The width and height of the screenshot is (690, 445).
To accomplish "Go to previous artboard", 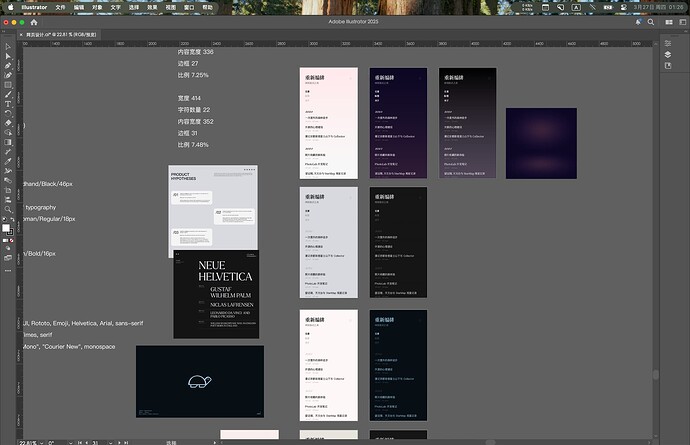I will (86, 442).
